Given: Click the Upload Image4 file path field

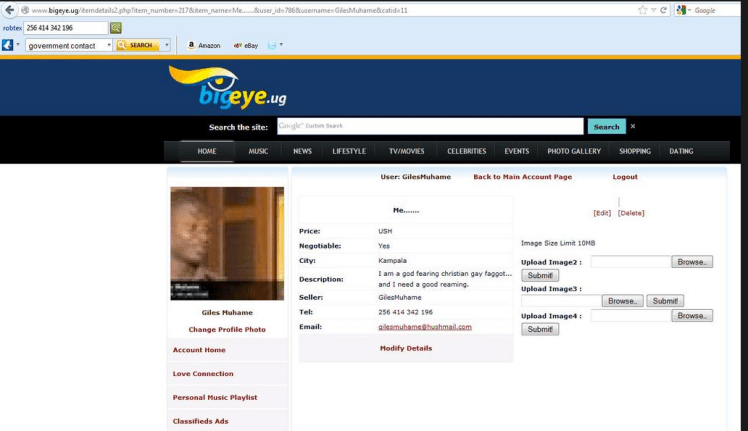Looking at the screenshot, I should click(x=631, y=315).
